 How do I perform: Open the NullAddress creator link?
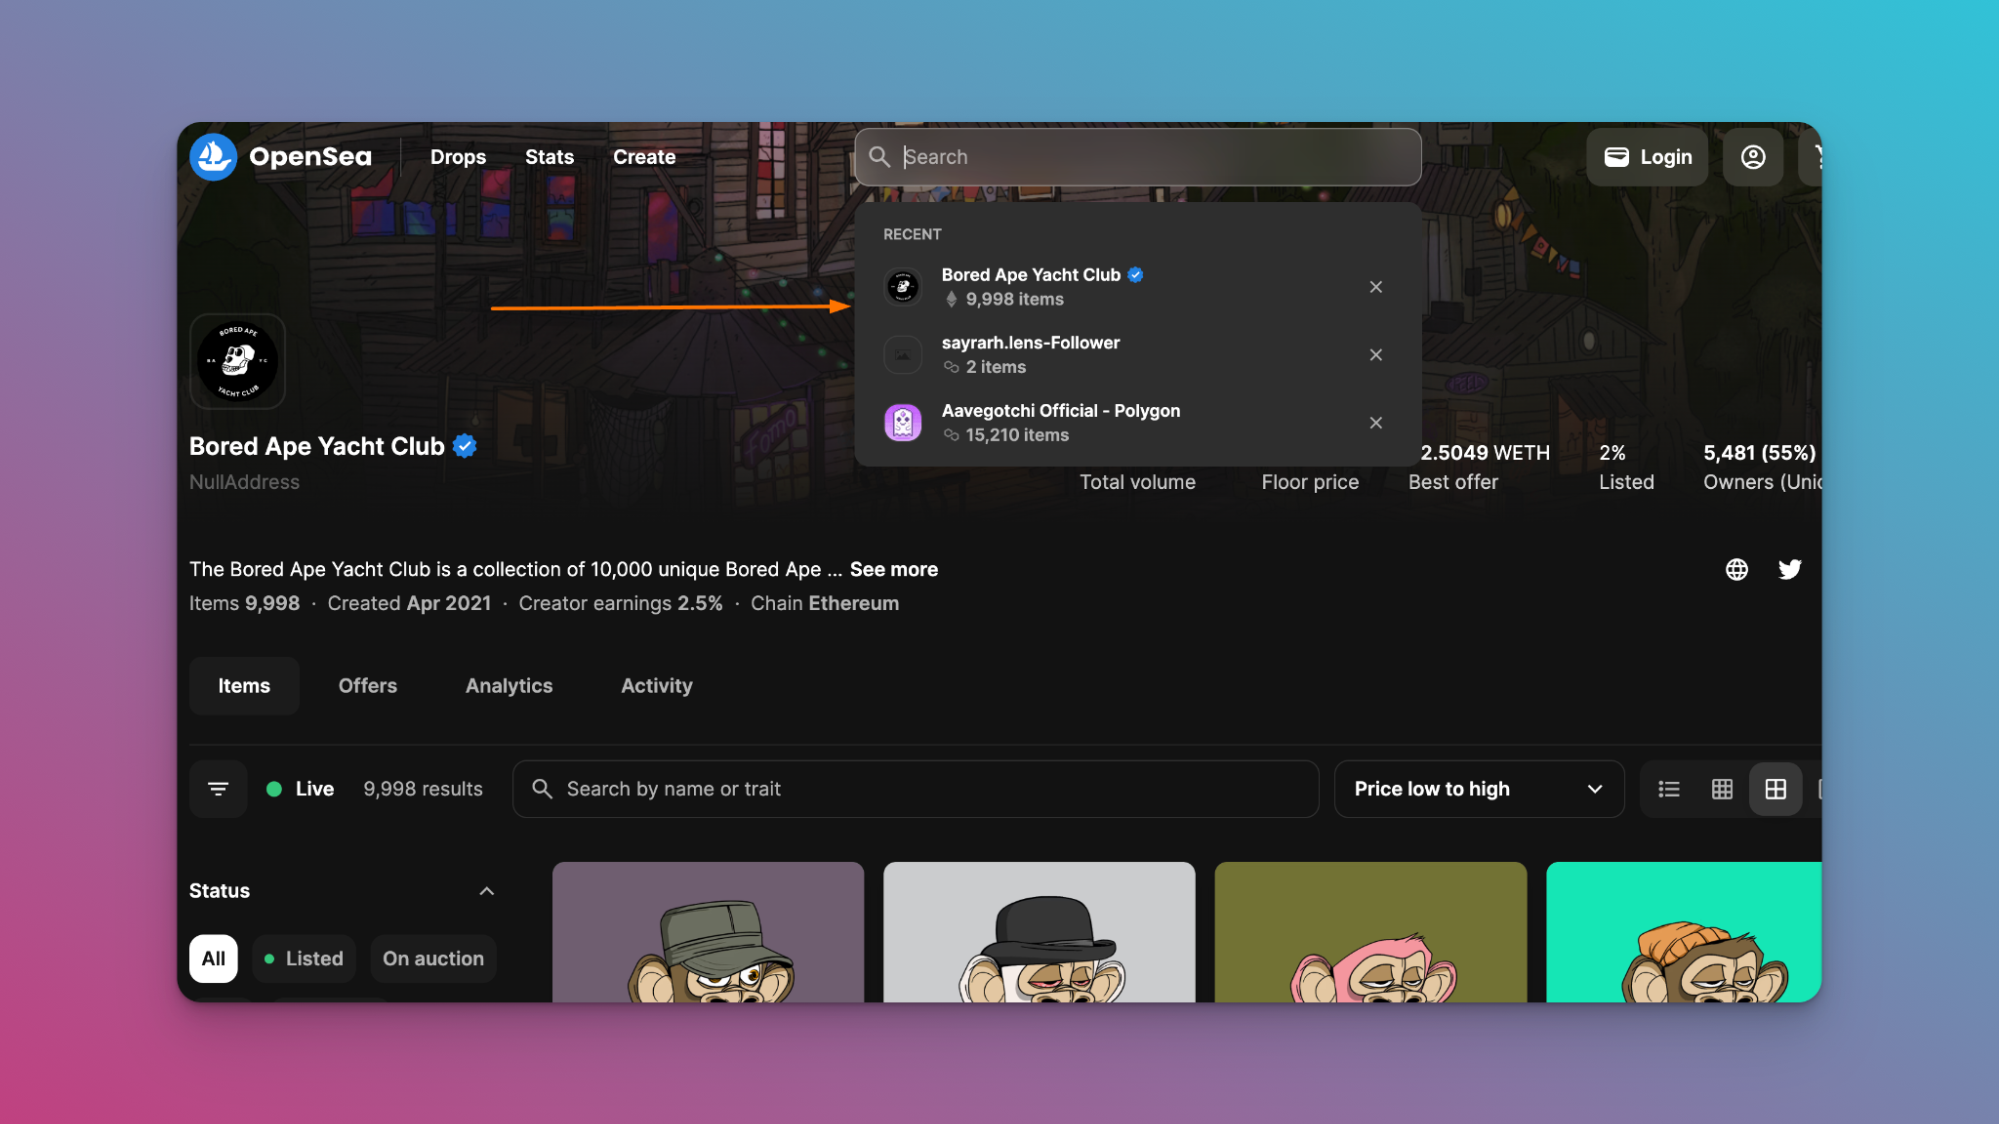[244, 482]
